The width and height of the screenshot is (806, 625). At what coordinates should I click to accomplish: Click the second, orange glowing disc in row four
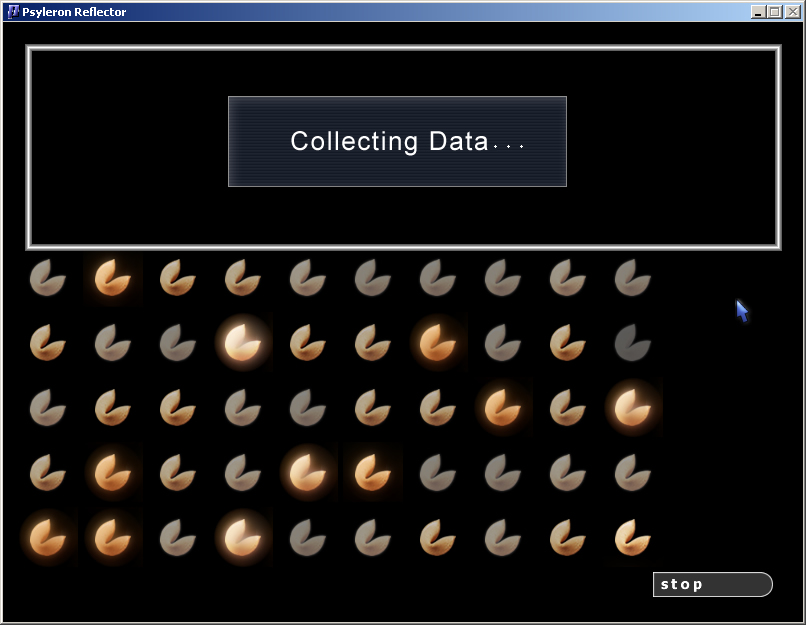pyautogui.click(x=113, y=473)
